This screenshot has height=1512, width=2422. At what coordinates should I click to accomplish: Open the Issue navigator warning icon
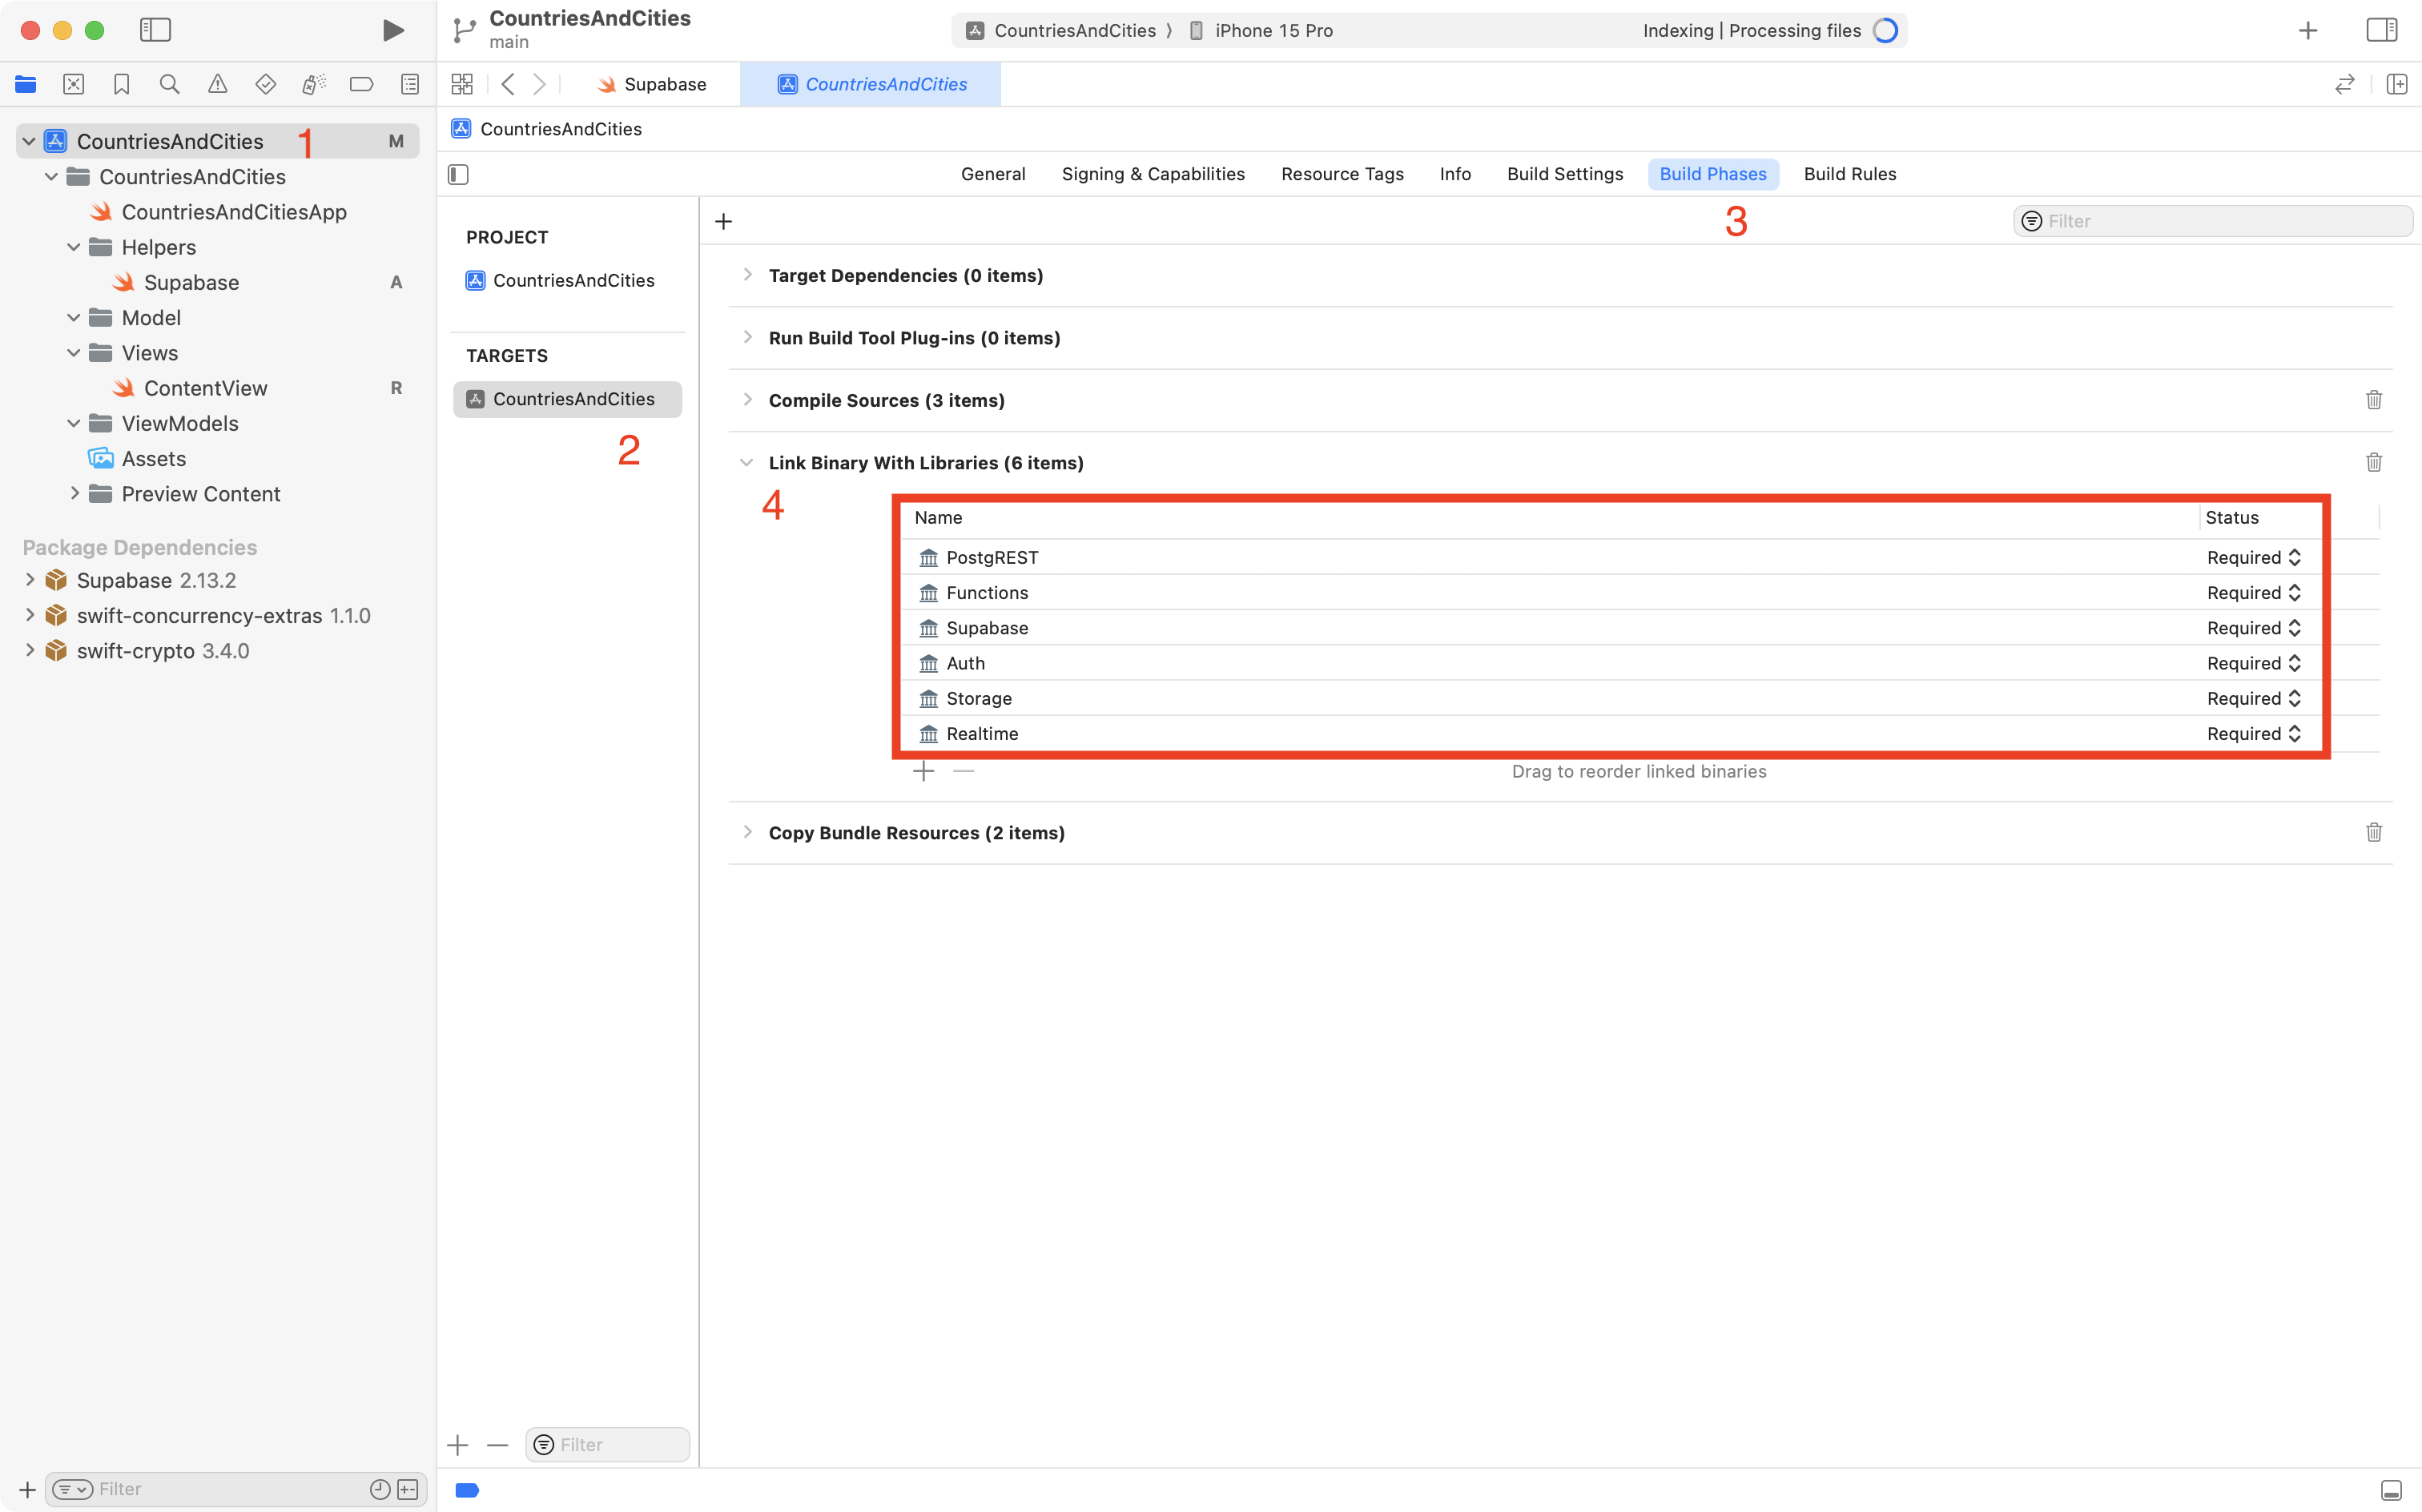(217, 84)
